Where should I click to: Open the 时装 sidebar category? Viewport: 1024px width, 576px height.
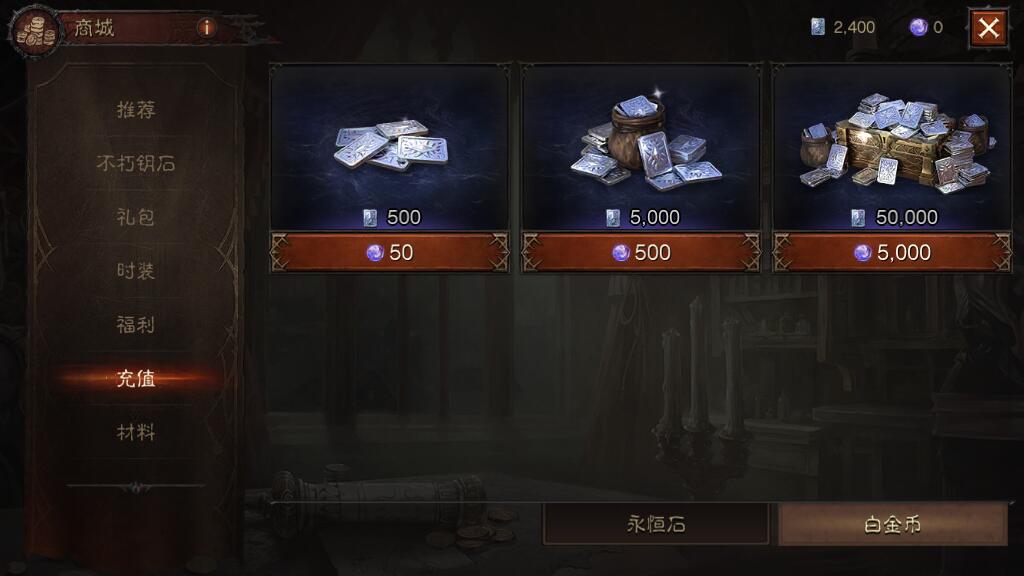(136, 270)
